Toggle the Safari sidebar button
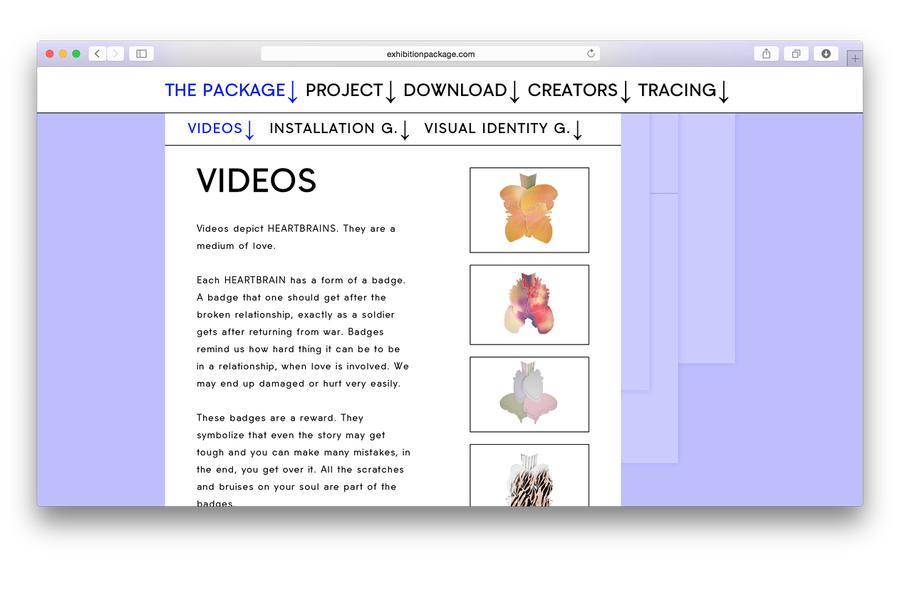Screen dimensions: 900x602 click(x=141, y=54)
